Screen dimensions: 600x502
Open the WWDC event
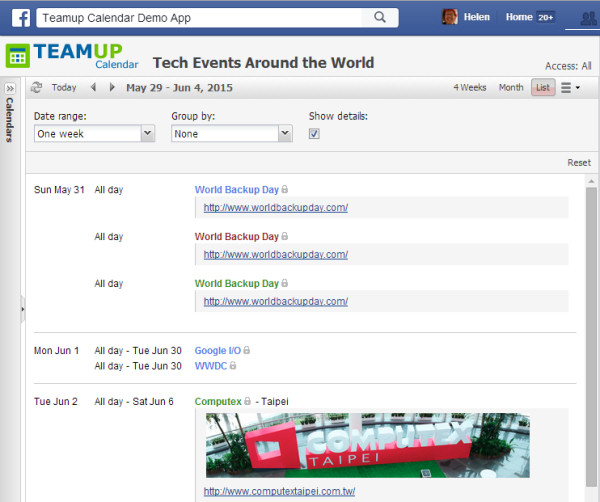211,366
